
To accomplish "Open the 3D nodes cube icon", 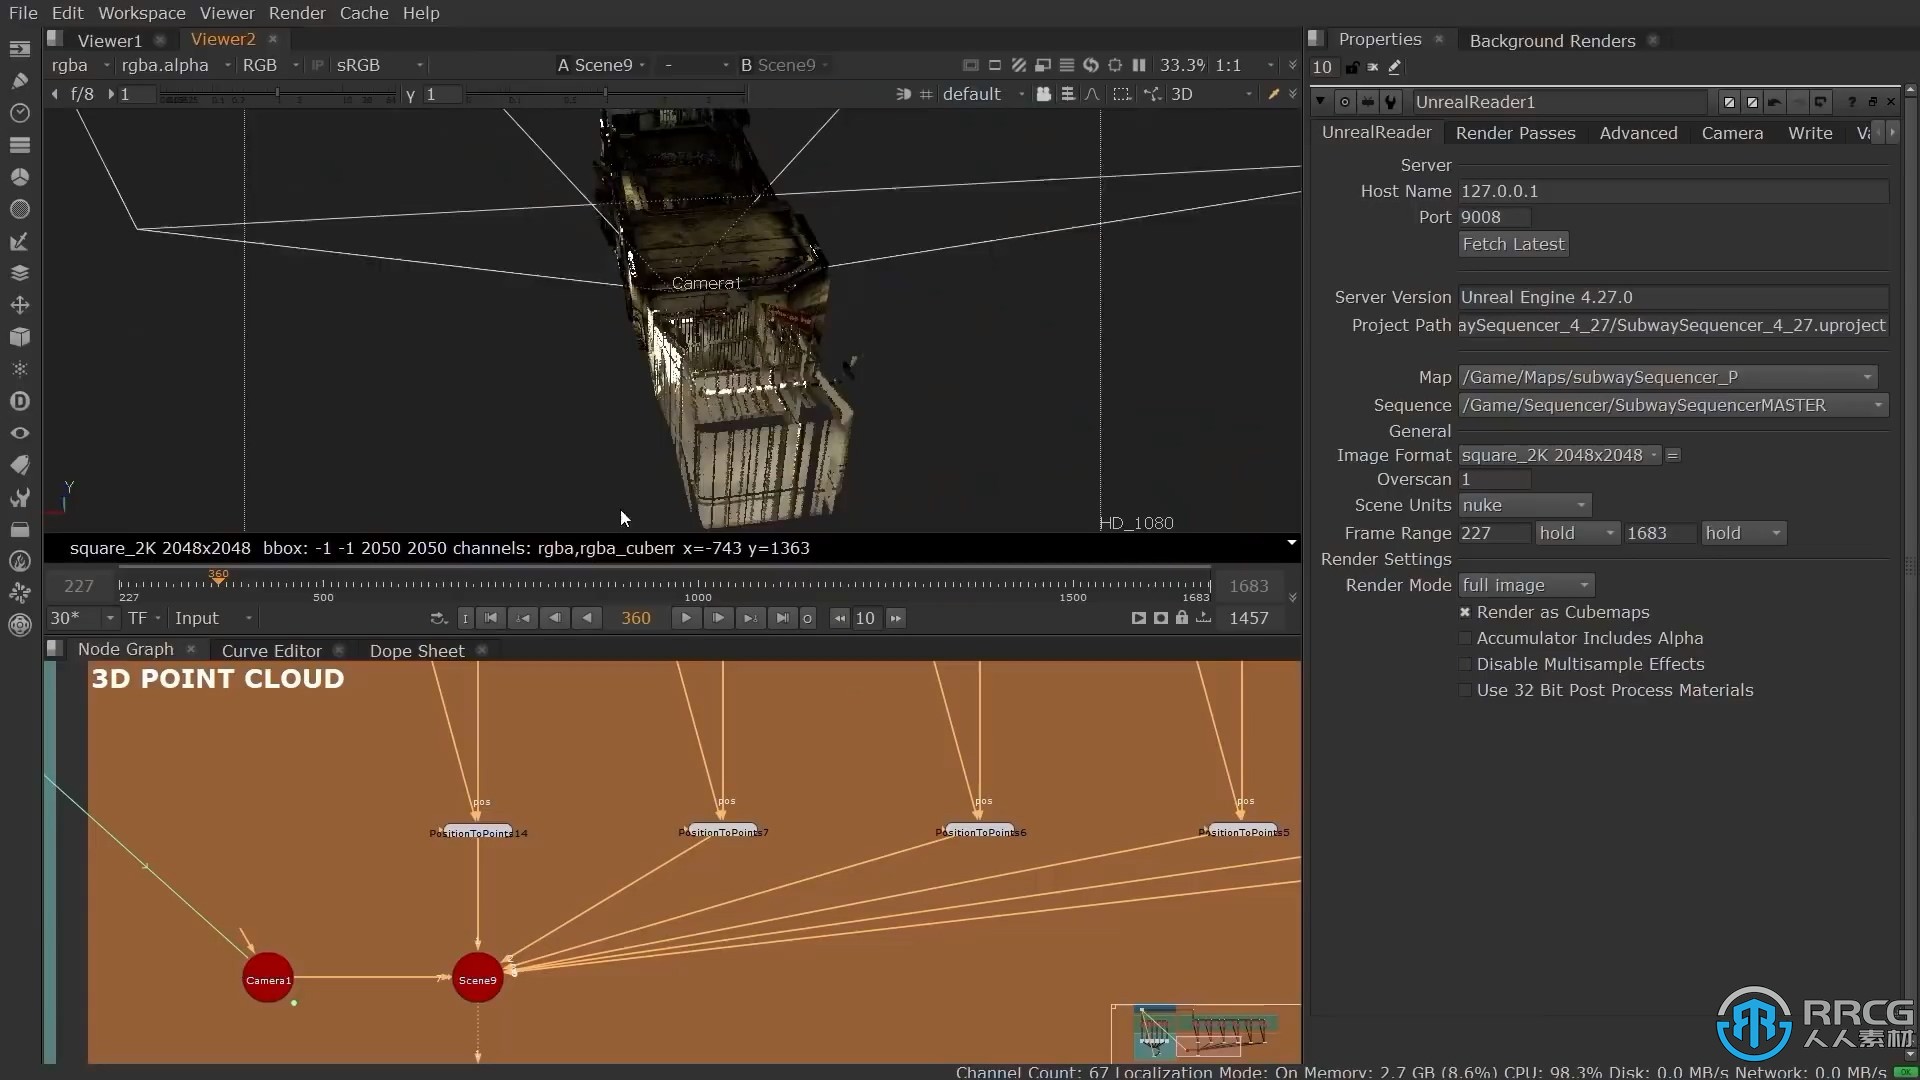I will pyautogui.click(x=19, y=337).
